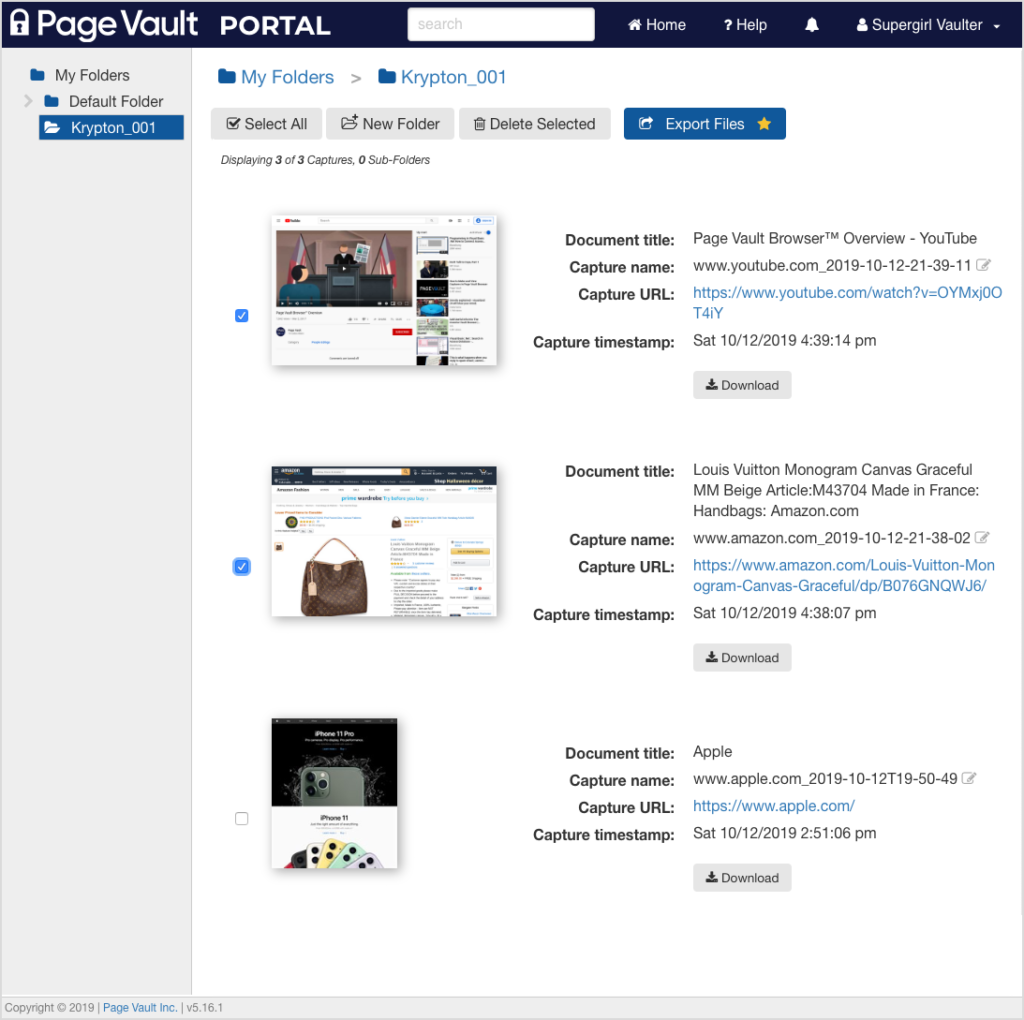Edit the Apple capture name pencil icon

[x=969, y=778]
